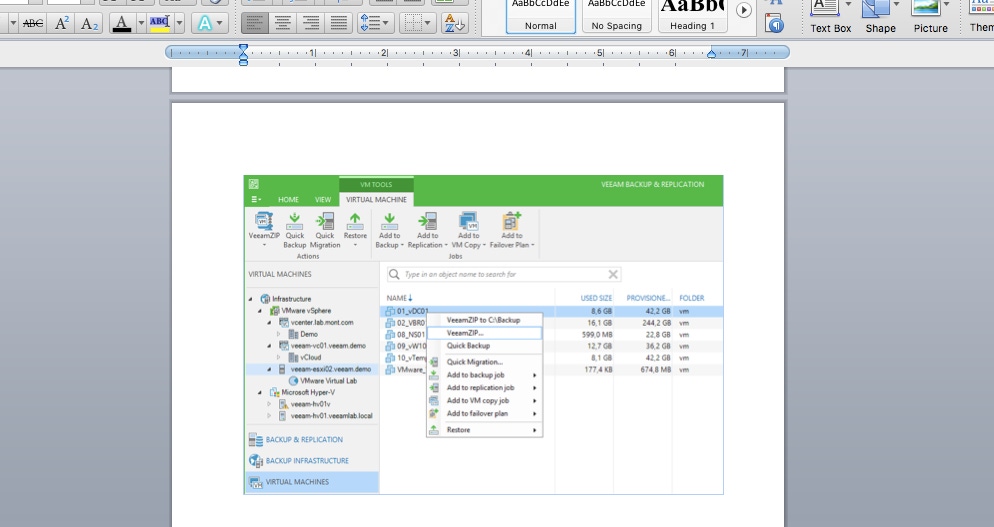Open the Styles pane icon
Screen dimensions: 994x527
(x=774, y=24)
